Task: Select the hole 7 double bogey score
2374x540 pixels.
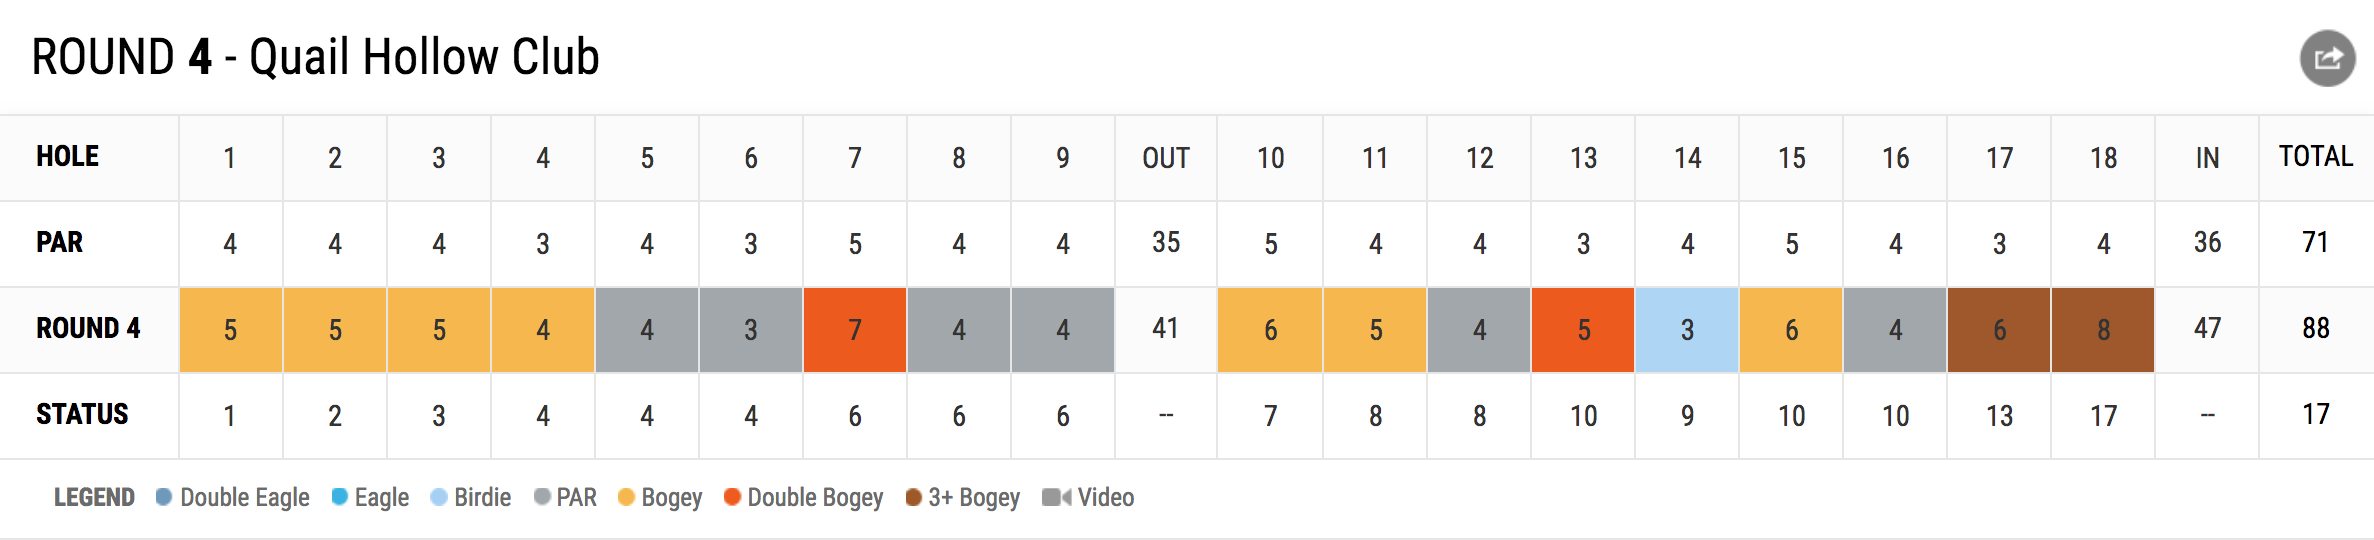Action: 855,330
